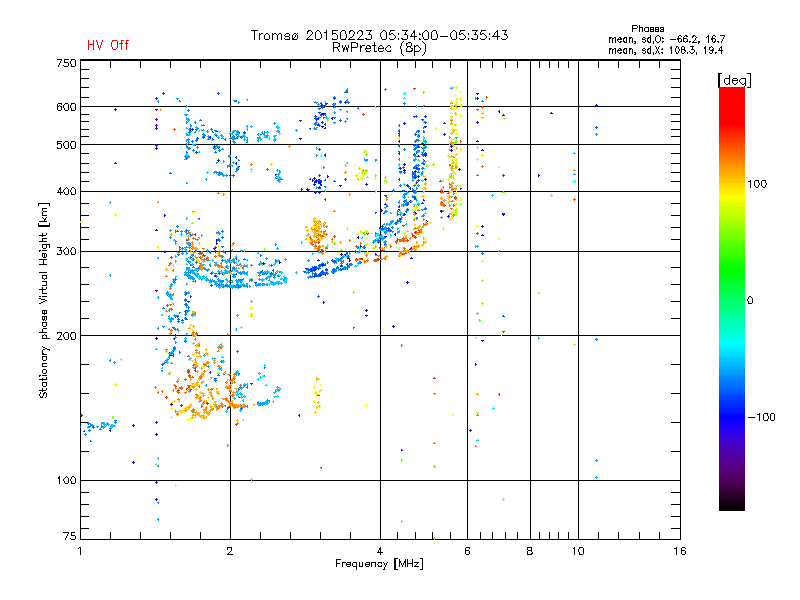Screen dimensions: 800x600
Task: Select the 'mean, sd,X: 108.3, 19.4' line
Action: (666, 50)
